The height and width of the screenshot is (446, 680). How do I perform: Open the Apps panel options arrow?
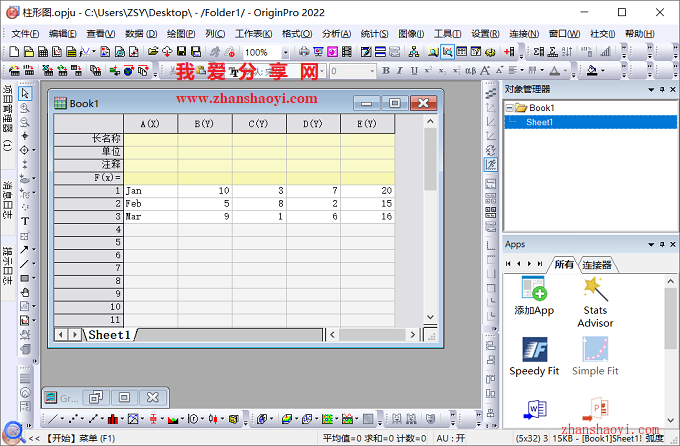tap(651, 244)
